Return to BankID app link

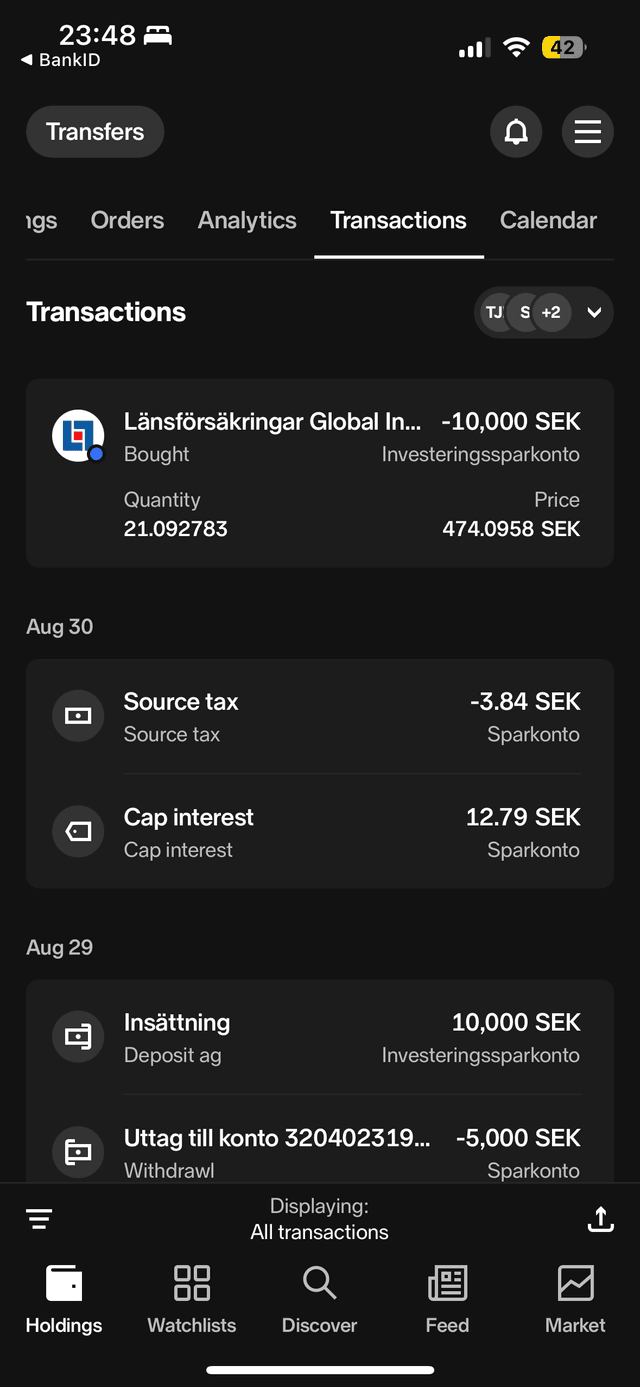tap(62, 60)
